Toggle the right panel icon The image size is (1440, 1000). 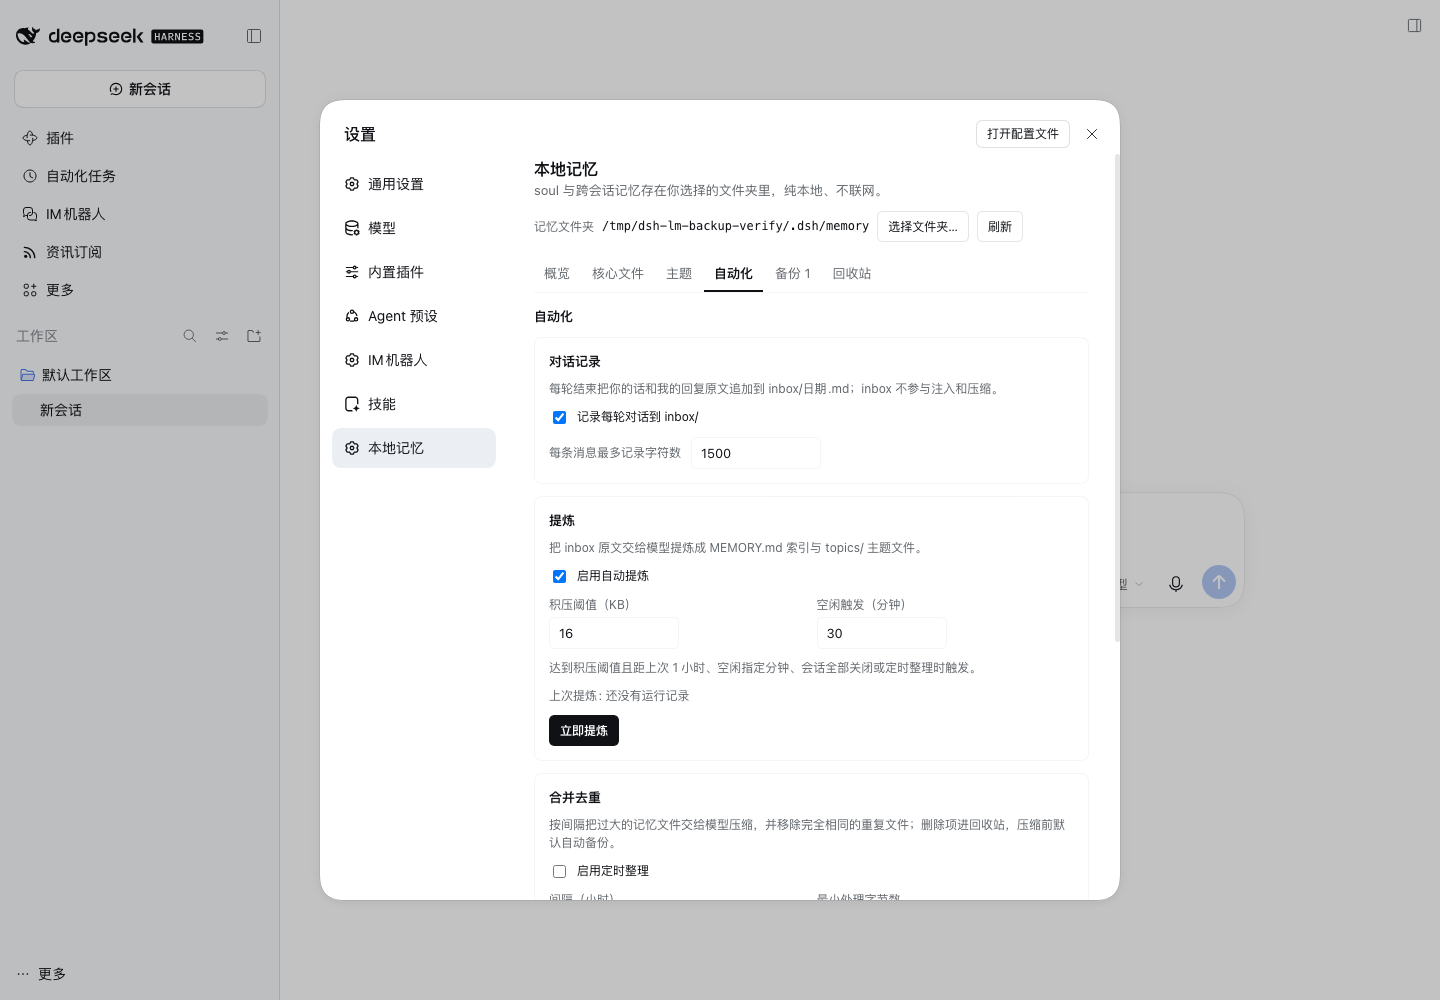coord(1414,26)
